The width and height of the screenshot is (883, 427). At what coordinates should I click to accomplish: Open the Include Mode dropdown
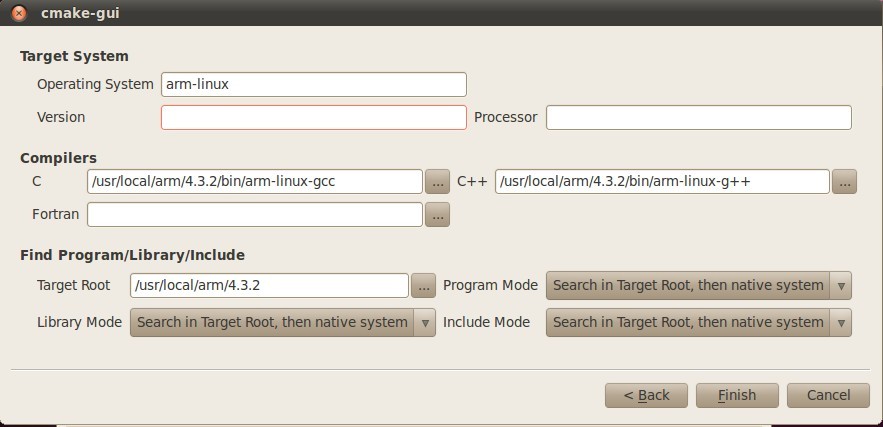click(x=699, y=322)
